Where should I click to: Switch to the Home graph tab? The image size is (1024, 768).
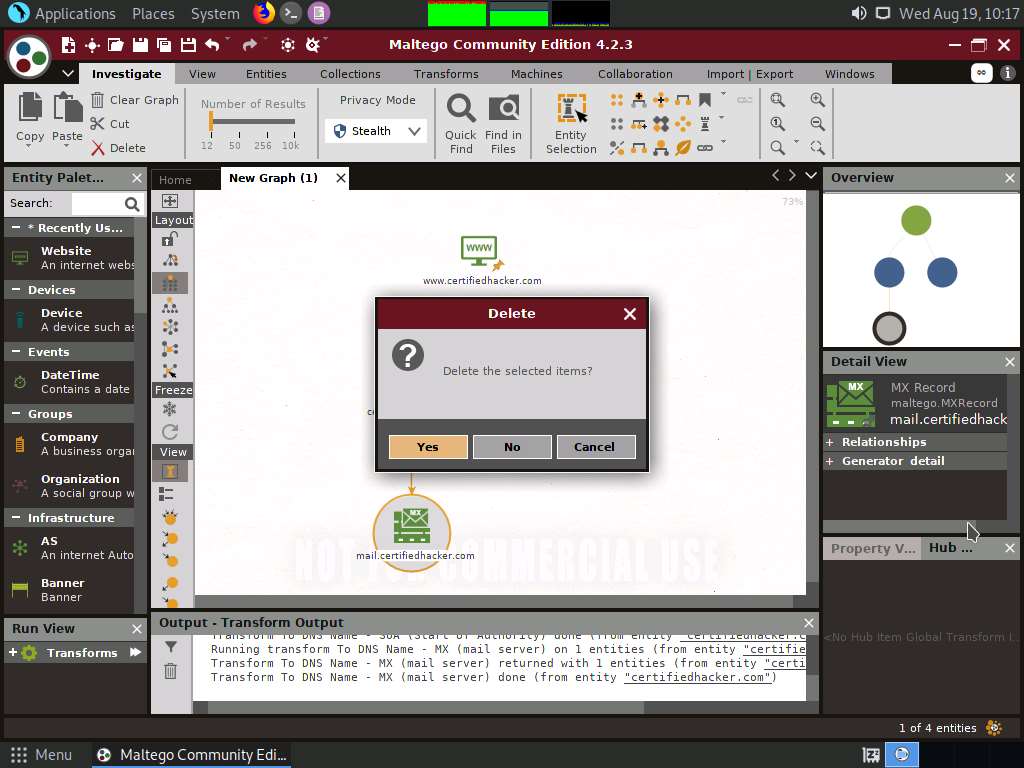[x=175, y=180]
